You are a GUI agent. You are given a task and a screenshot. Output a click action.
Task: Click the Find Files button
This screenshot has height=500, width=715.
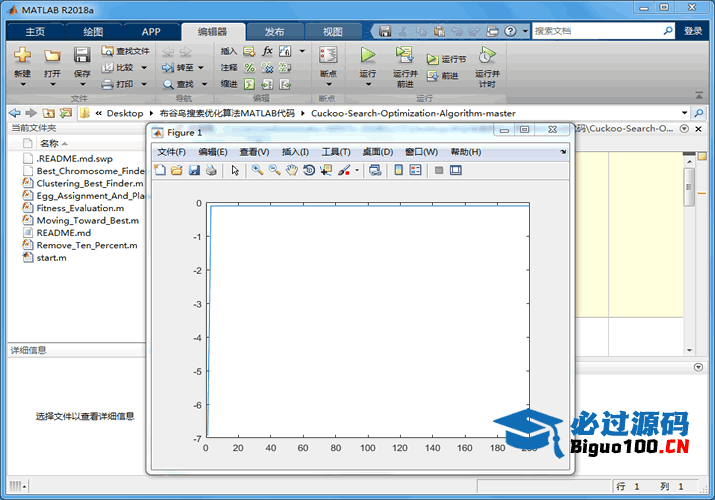coord(125,51)
